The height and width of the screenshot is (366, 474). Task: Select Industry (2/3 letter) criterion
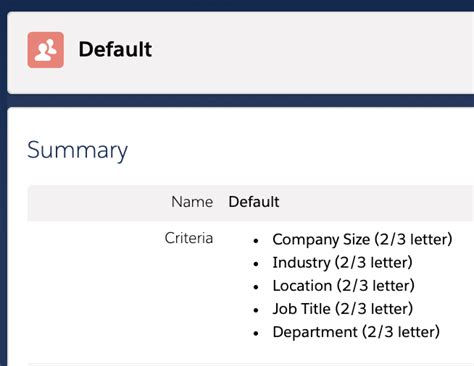[x=343, y=263]
